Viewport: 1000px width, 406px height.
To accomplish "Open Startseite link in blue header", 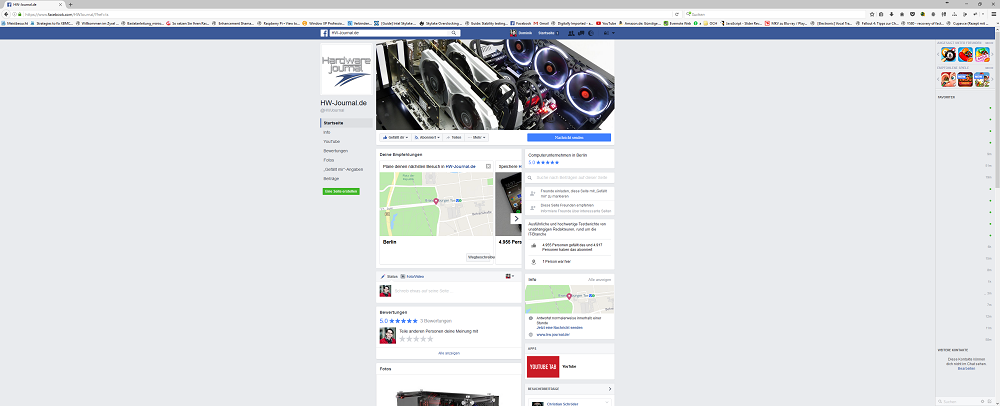I will 547,33.
